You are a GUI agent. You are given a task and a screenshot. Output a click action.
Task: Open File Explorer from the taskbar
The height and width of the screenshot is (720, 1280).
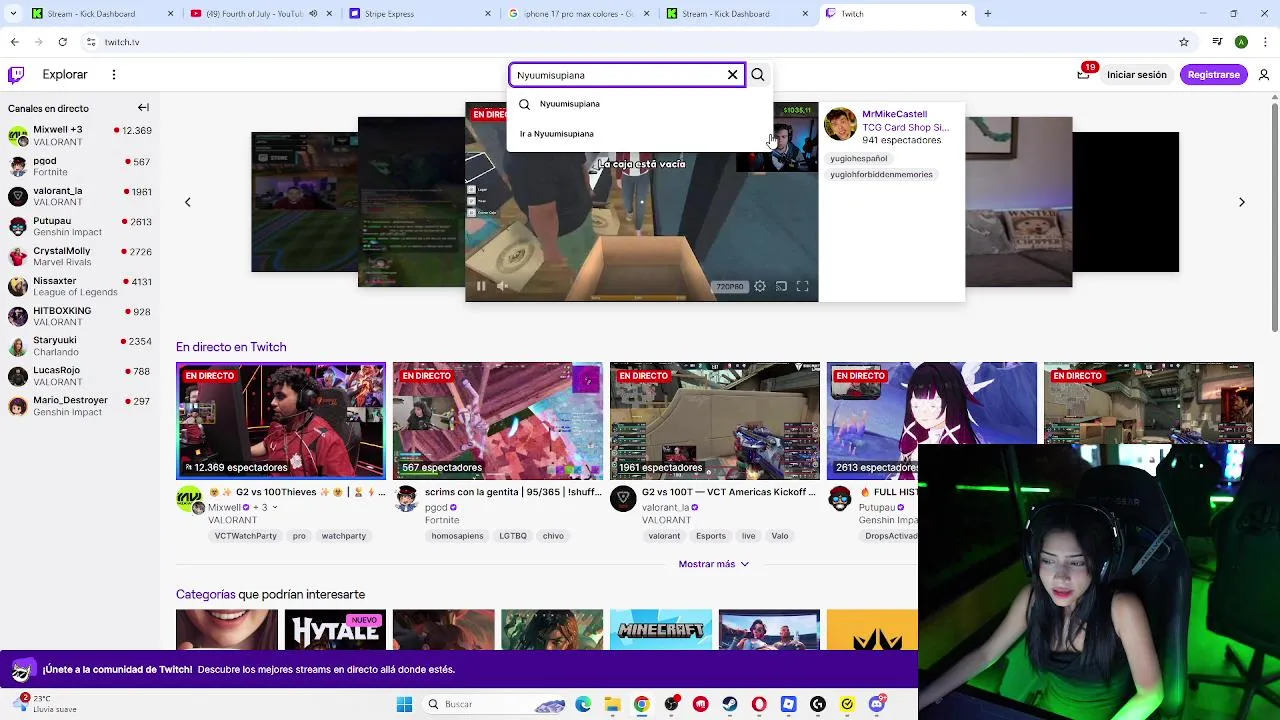(x=612, y=704)
